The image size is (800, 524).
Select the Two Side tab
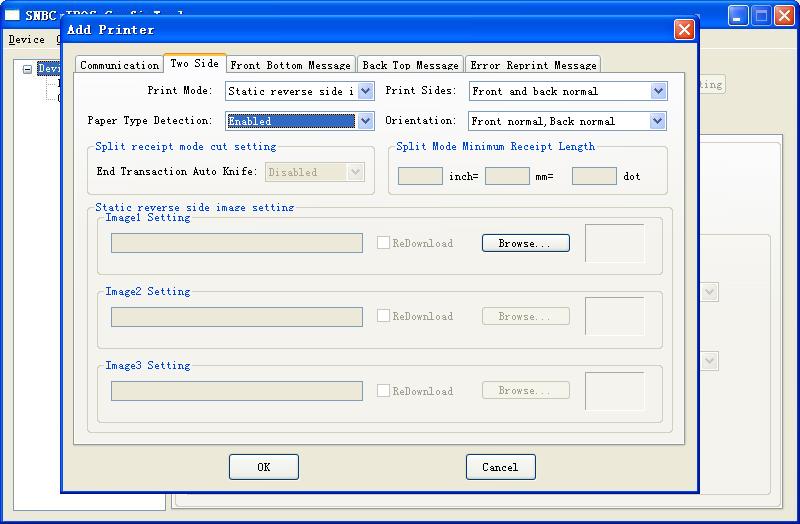coord(194,63)
